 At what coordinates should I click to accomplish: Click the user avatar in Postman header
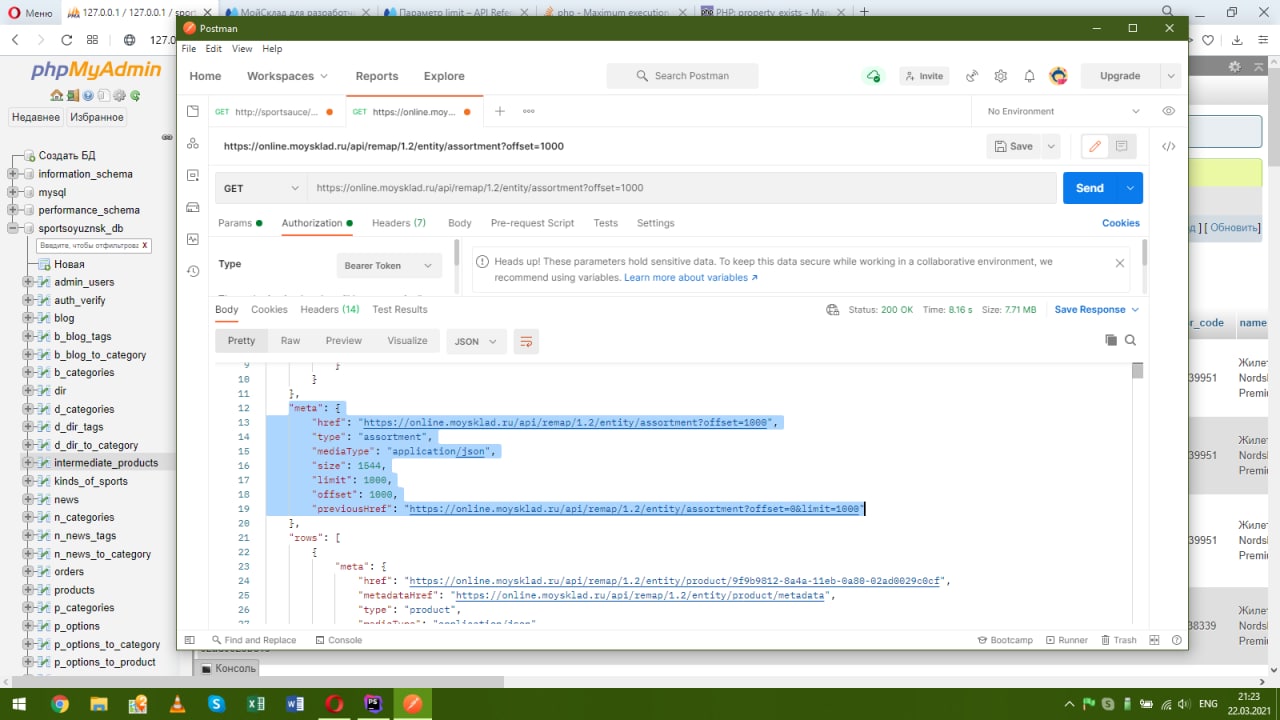1058,76
